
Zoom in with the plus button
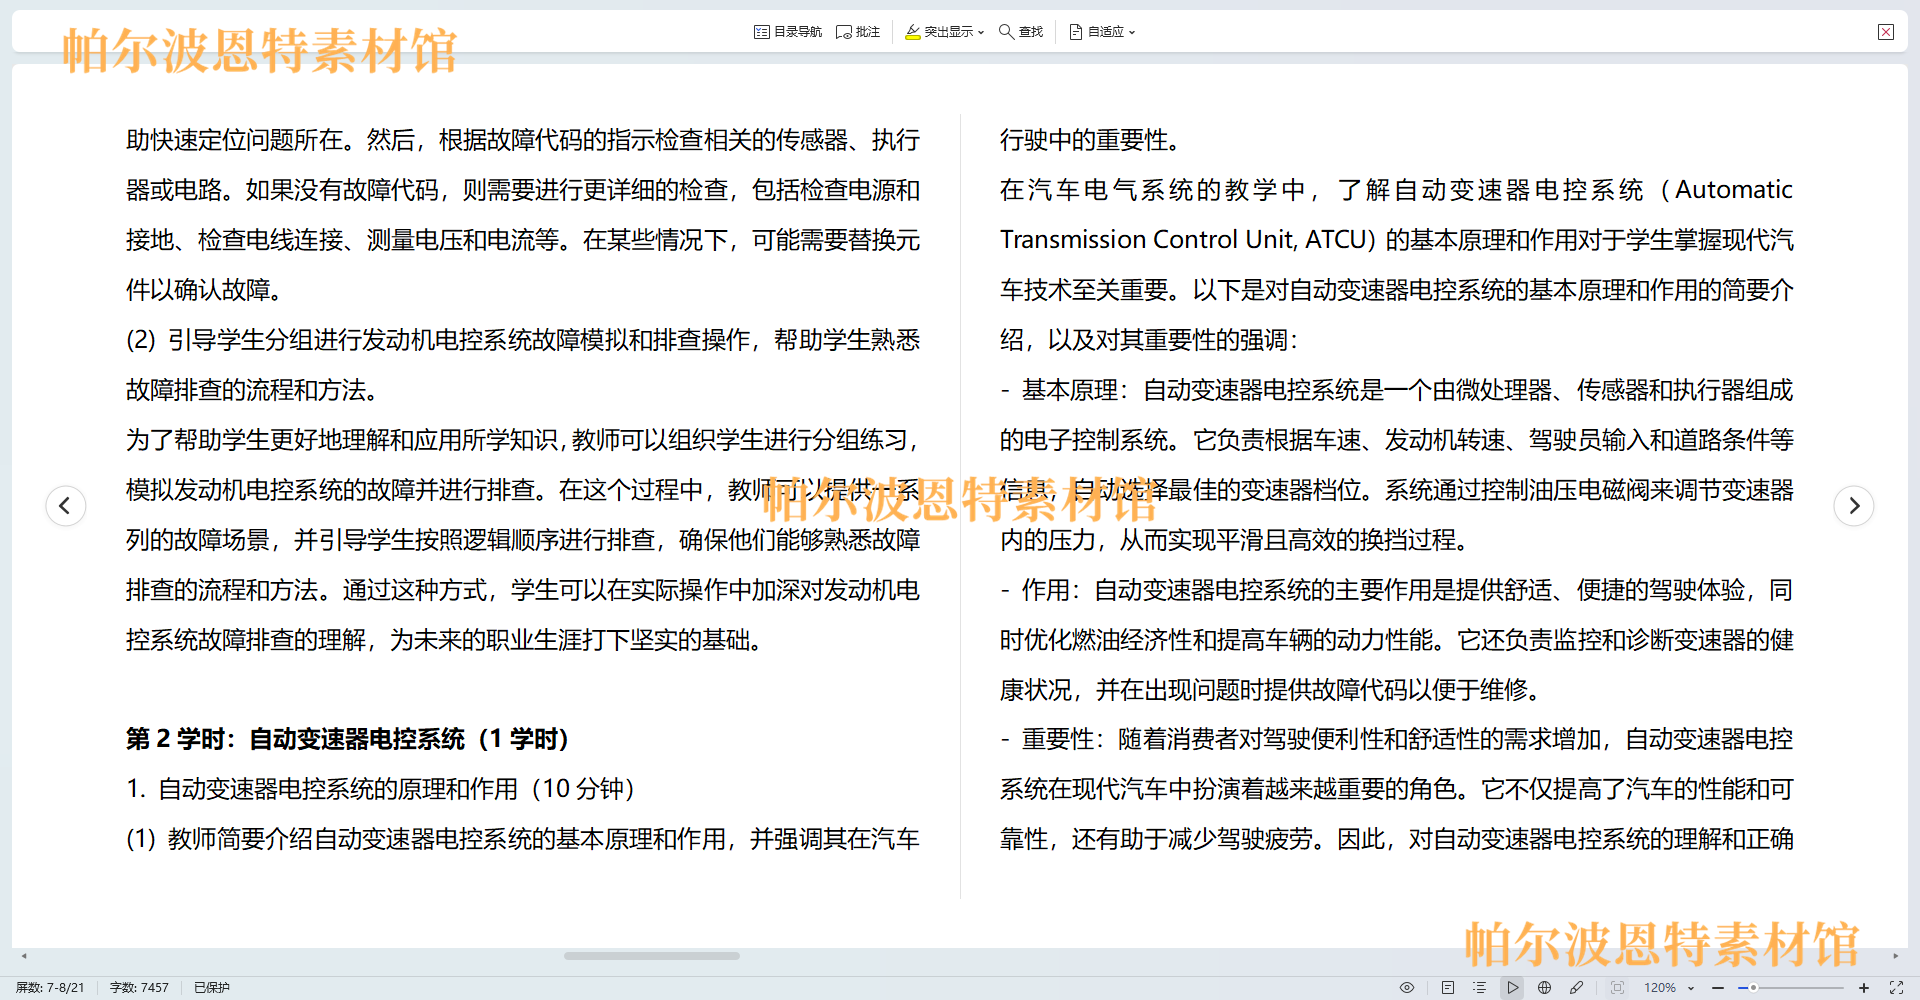coord(1864,987)
